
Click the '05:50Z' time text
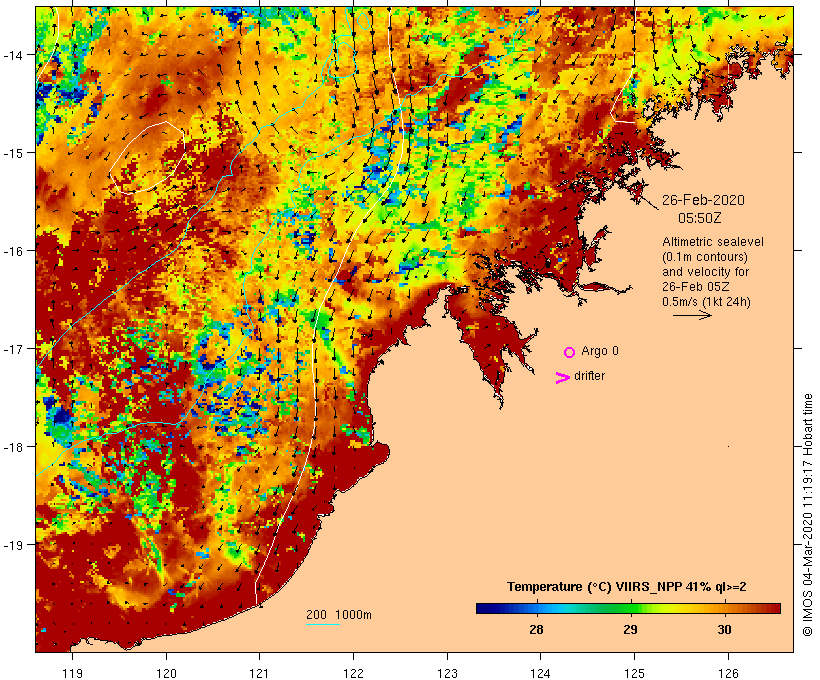pyautogui.click(x=700, y=218)
